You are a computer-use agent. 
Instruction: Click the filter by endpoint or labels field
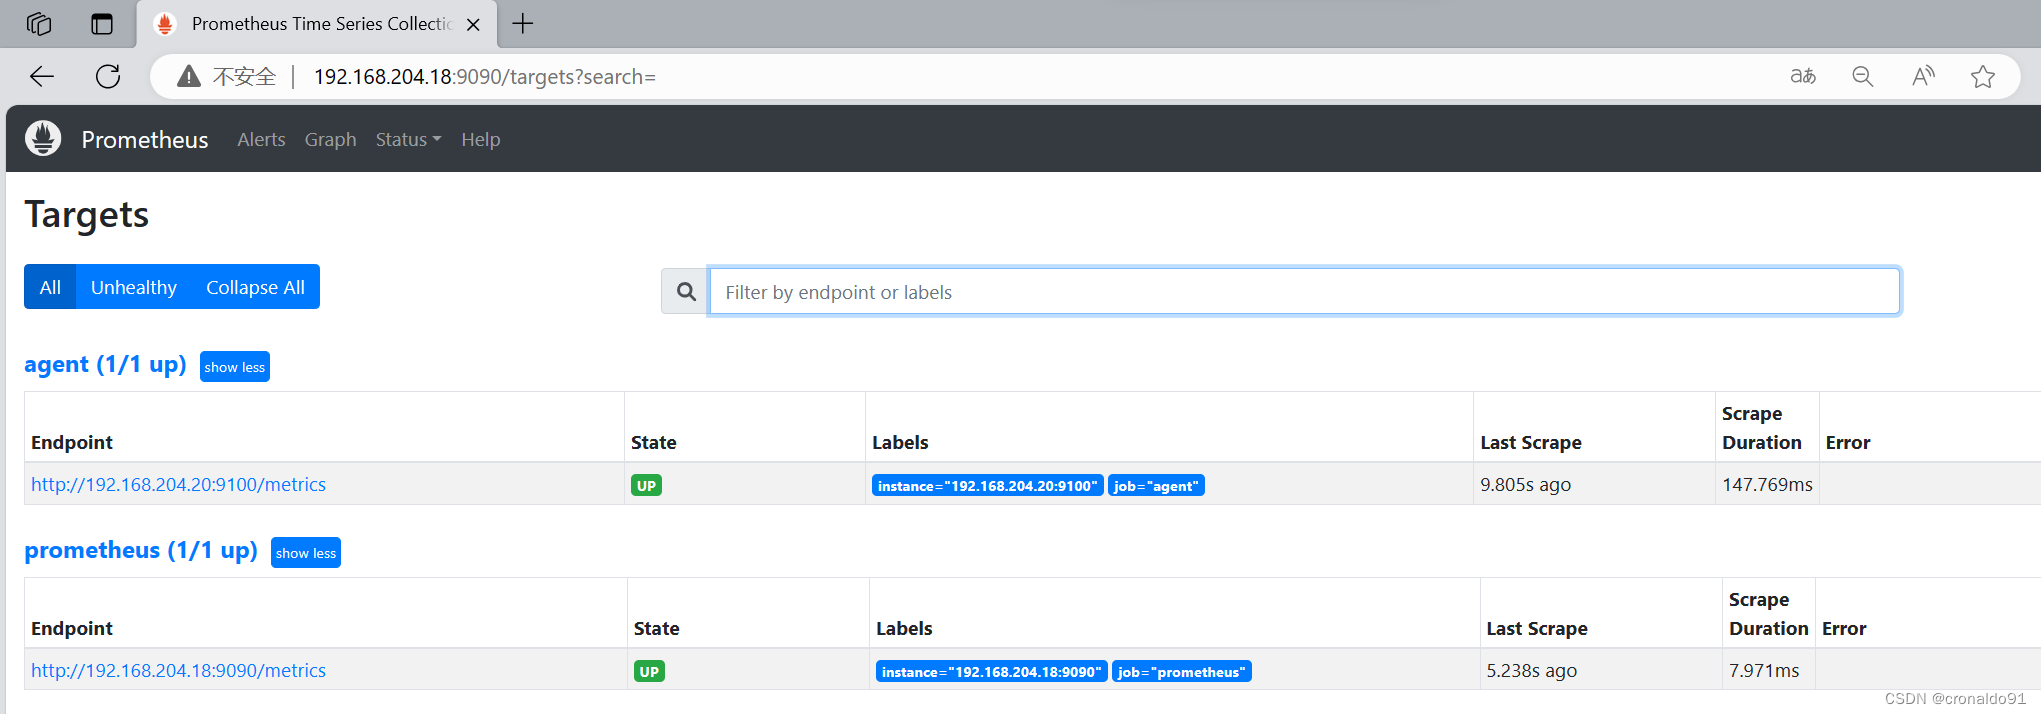[x=1304, y=291]
